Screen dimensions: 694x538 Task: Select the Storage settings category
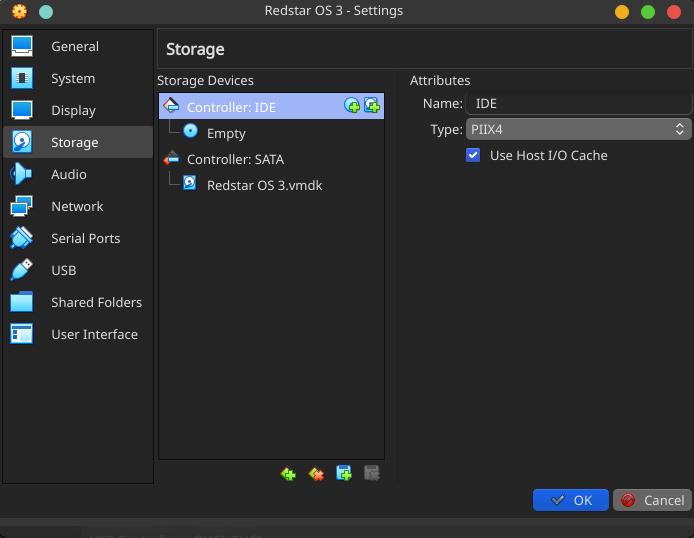tap(78, 142)
